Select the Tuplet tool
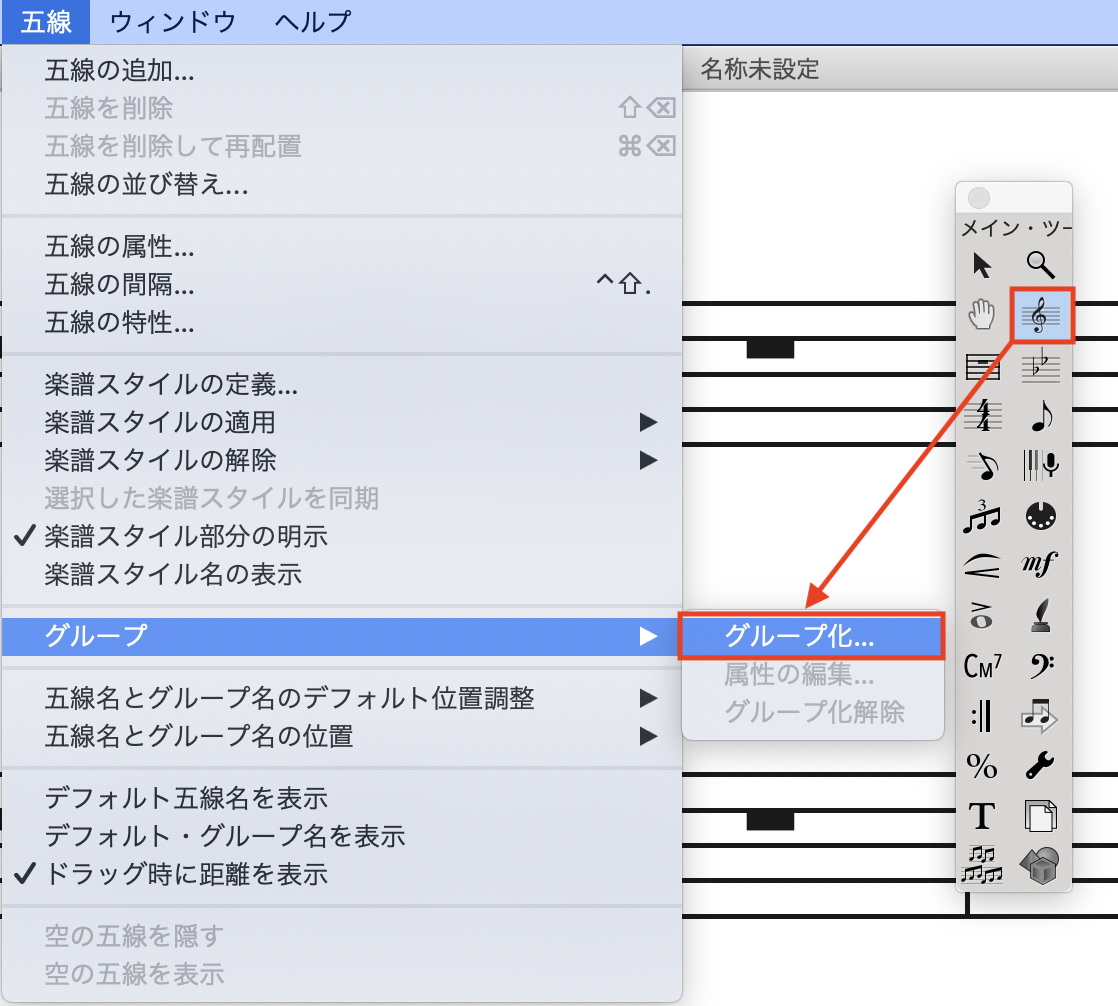This screenshot has width=1118, height=1006. pyautogui.click(x=983, y=517)
